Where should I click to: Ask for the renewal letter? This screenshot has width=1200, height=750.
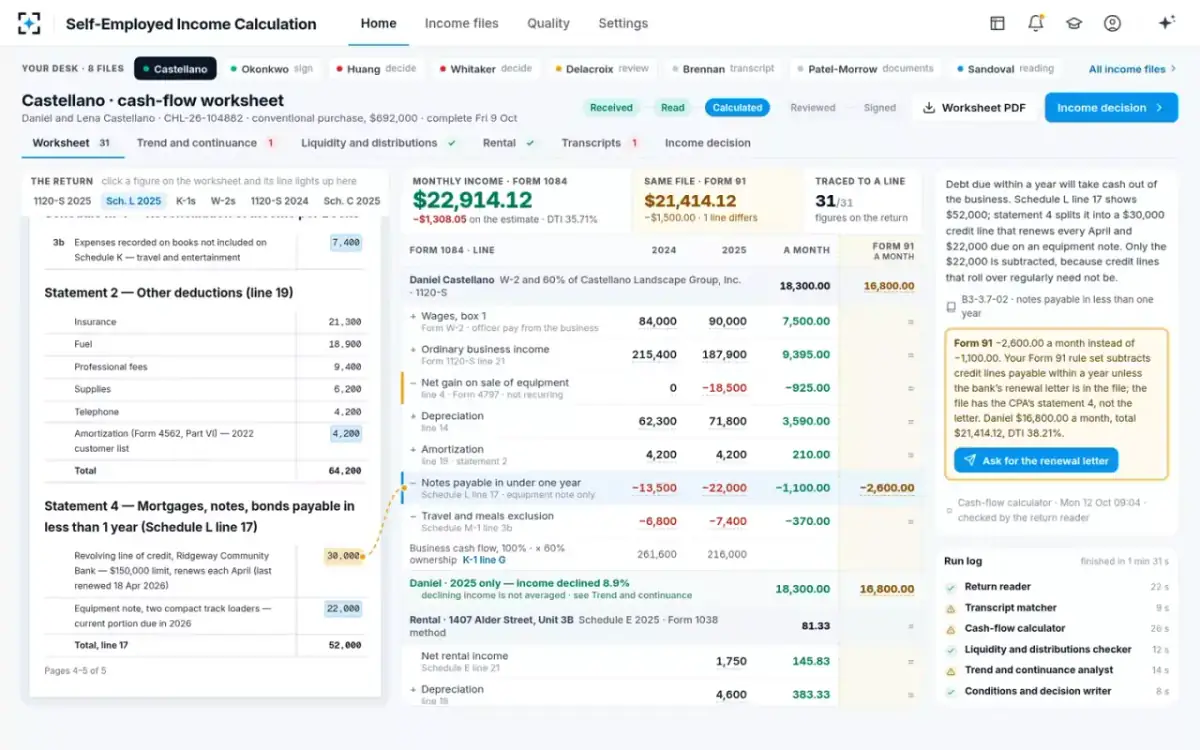pyautogui.click(x=1035, y=461)
